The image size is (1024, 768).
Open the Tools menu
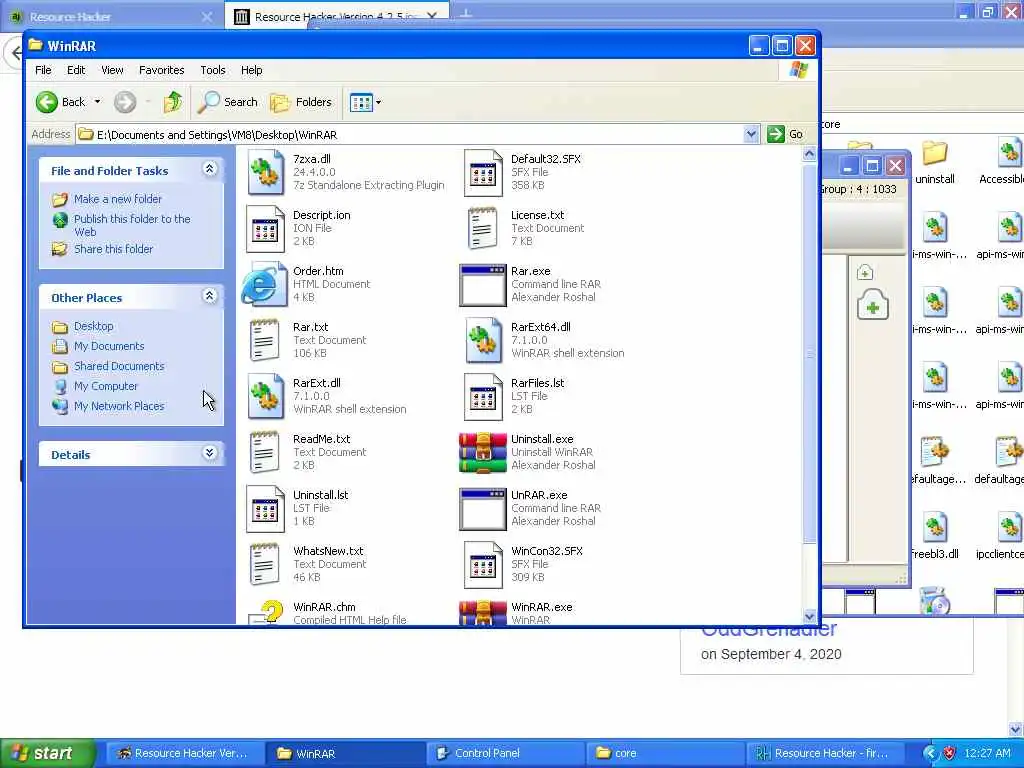pyautogui.click(x=213, y=70)
